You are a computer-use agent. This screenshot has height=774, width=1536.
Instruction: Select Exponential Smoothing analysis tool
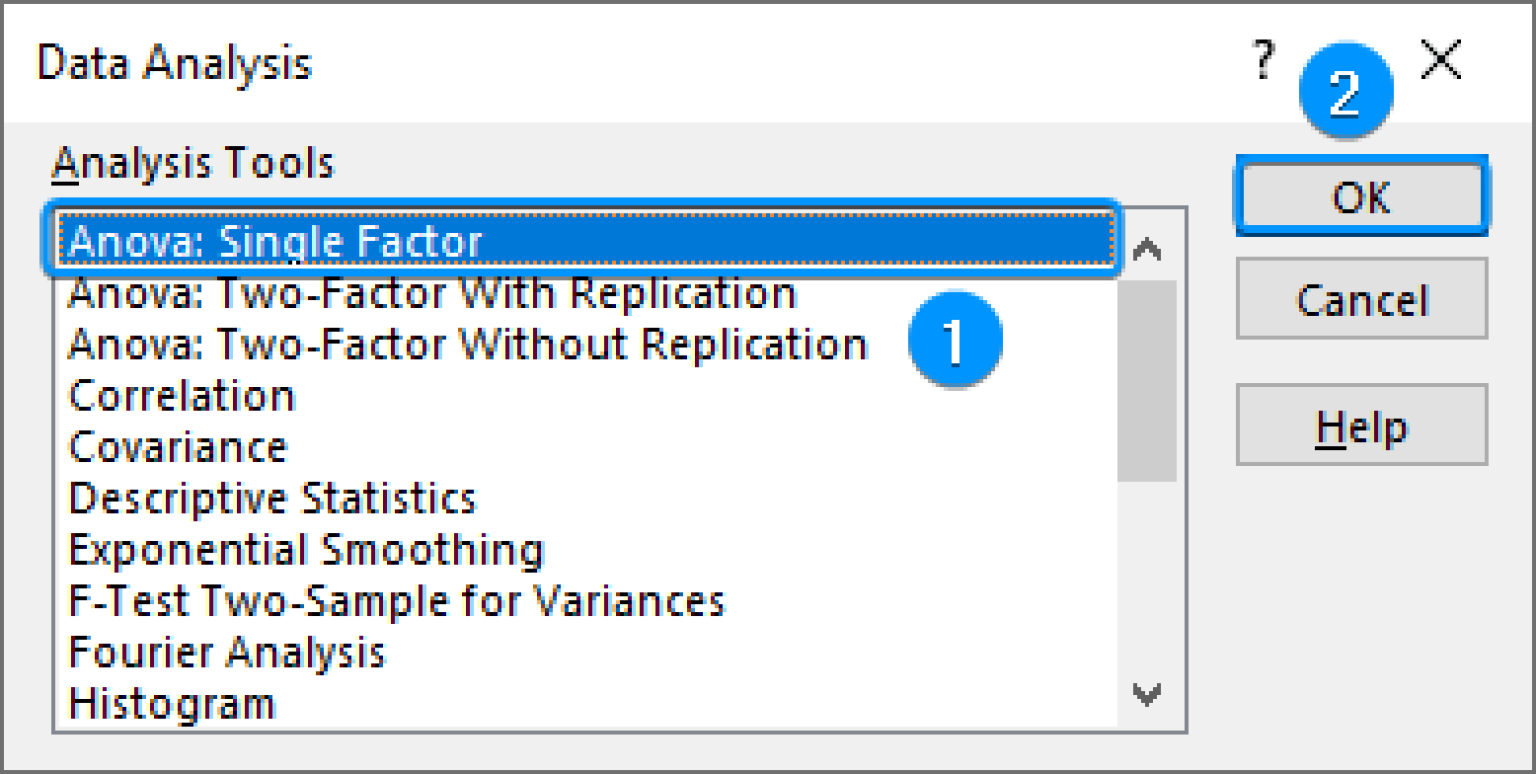point(305,549)
